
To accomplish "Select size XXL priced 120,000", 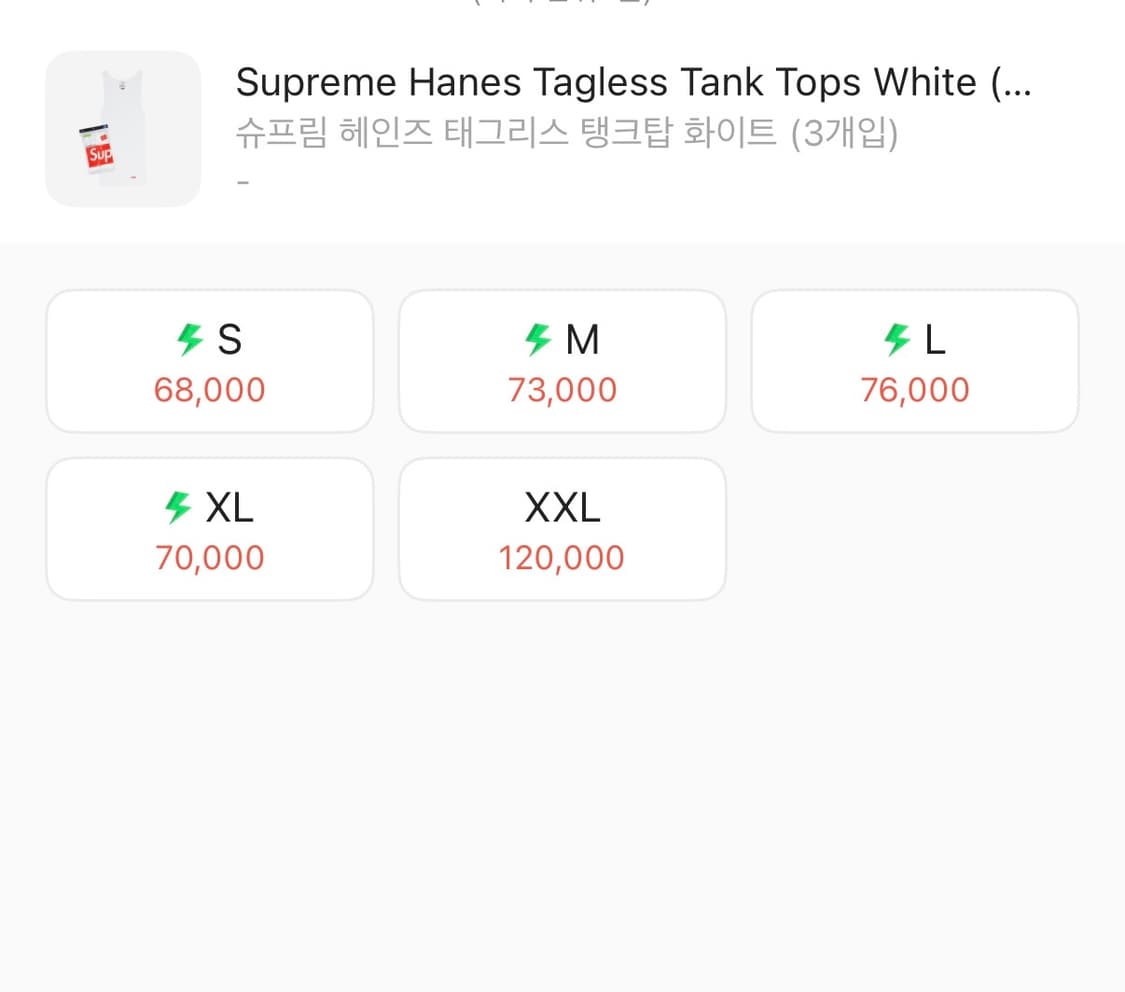I will tap(562, 529).
